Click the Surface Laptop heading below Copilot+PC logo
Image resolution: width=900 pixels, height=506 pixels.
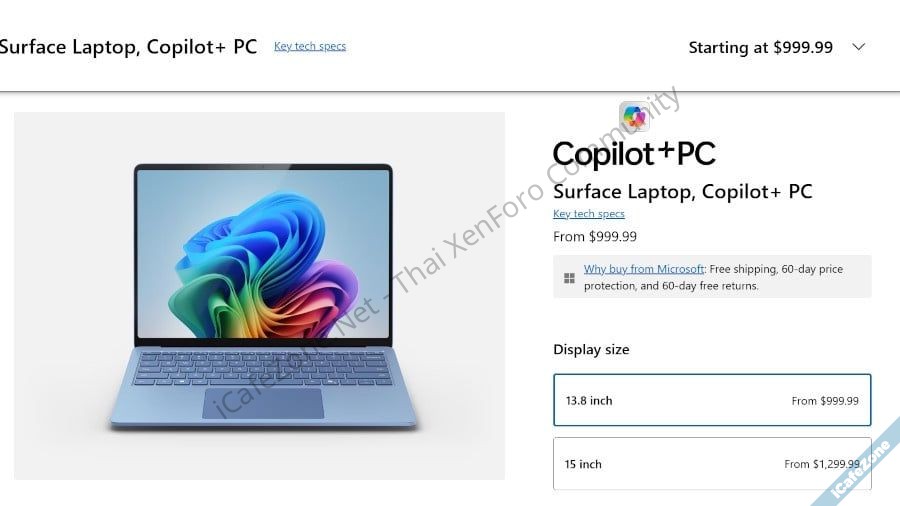tap(682, 191)
